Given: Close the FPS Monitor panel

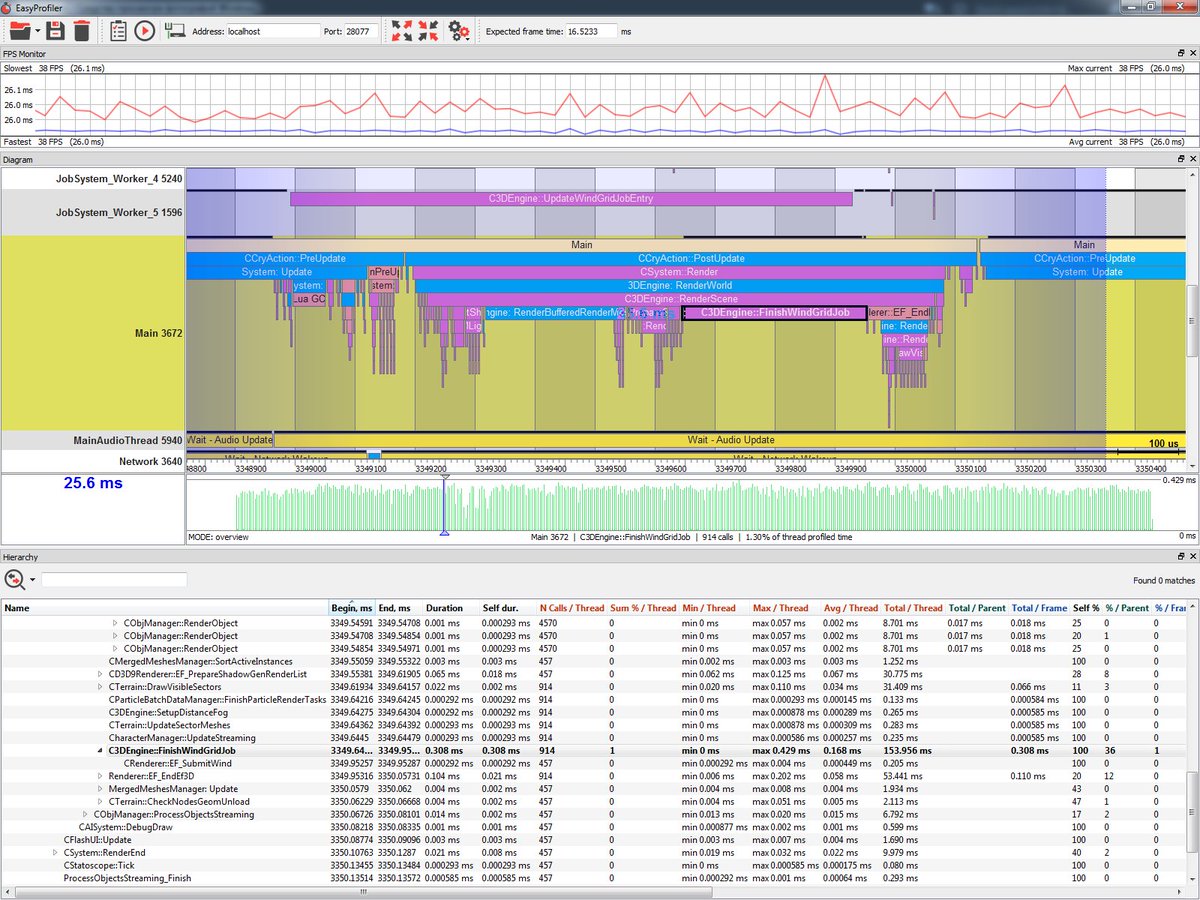Looking at the screenshot, I should 1192,53.
